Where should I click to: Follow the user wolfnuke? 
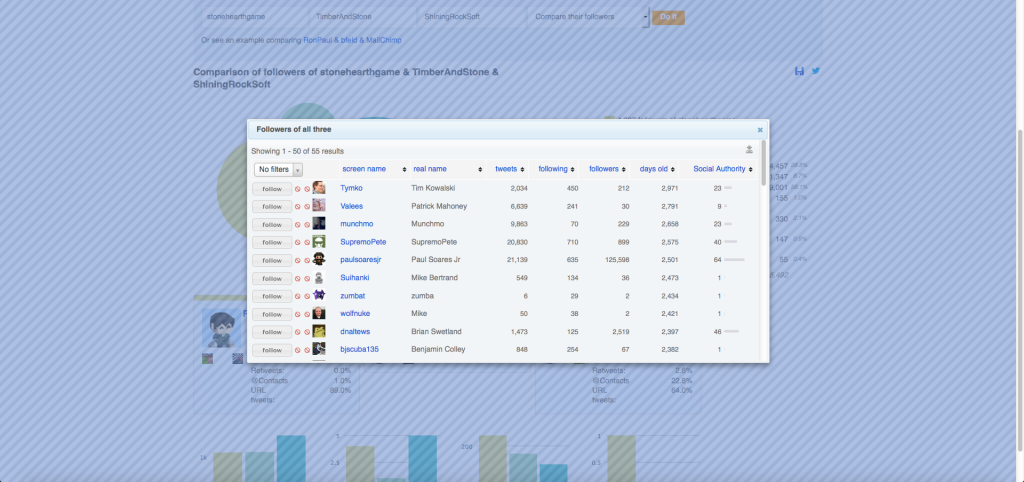pyautogui.click(x=272, y=314)
